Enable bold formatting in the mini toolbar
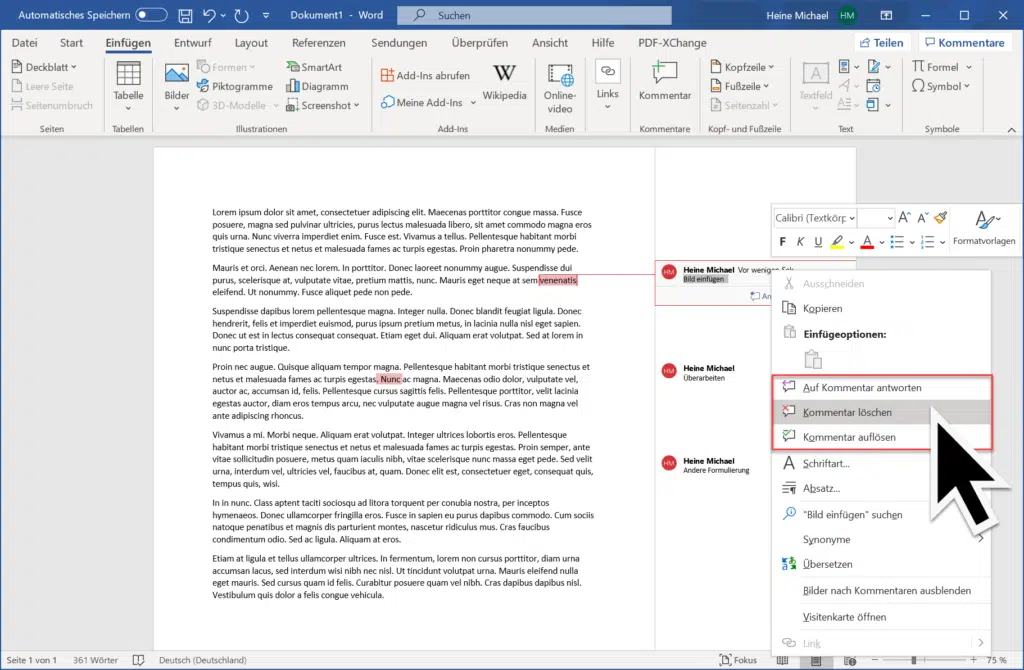The width and height of the screenshot is (1024, 670). (783, 241)
